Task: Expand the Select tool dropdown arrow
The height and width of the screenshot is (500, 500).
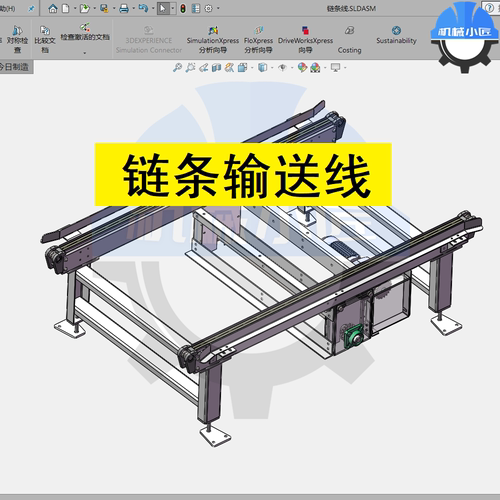Action: (x=173, y=8)
